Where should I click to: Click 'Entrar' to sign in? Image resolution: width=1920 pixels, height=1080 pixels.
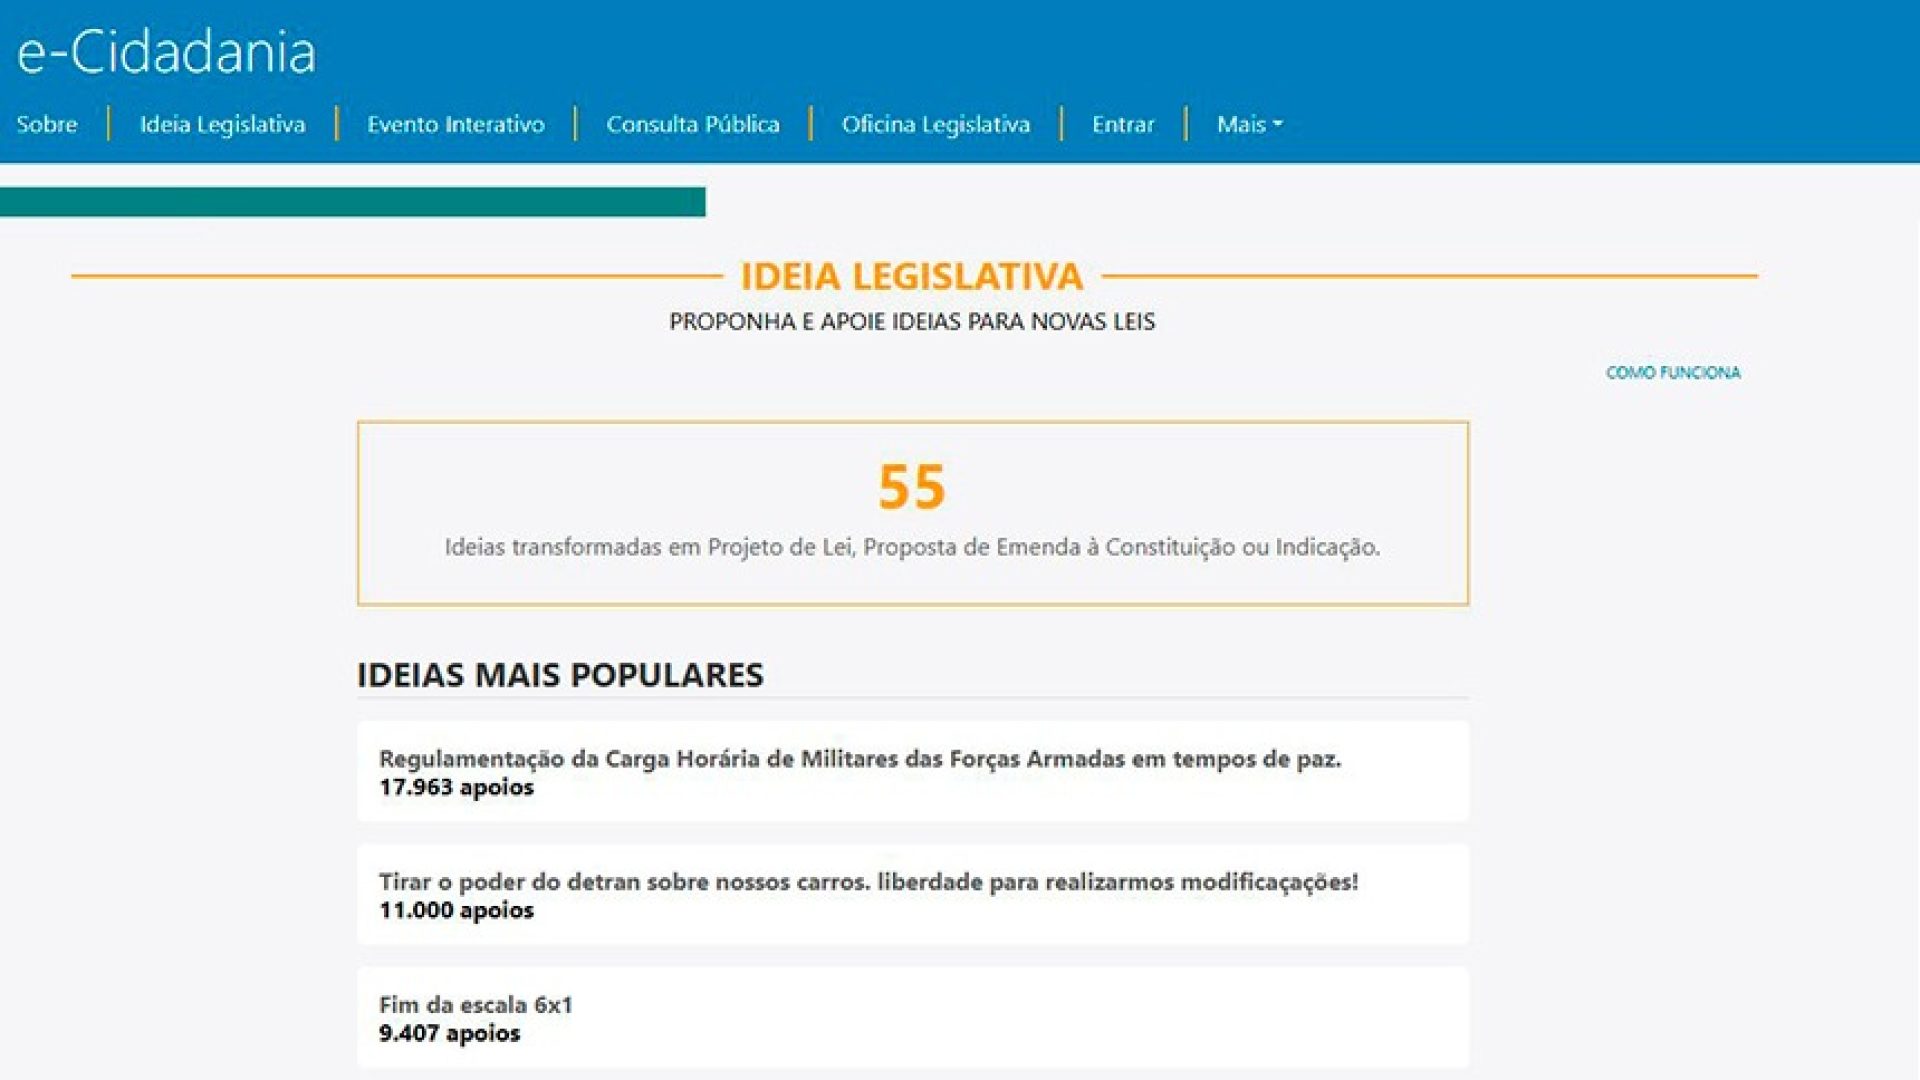[x=1122, y=124]
